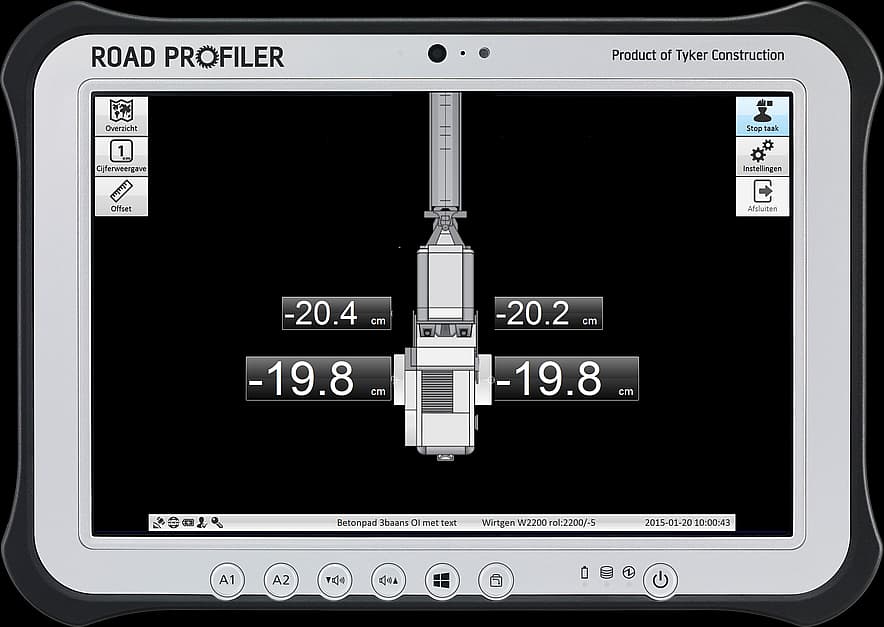Select the -20.4 cm reading
Viewport: 884px width, 627px height.
(x=337, y=314)
